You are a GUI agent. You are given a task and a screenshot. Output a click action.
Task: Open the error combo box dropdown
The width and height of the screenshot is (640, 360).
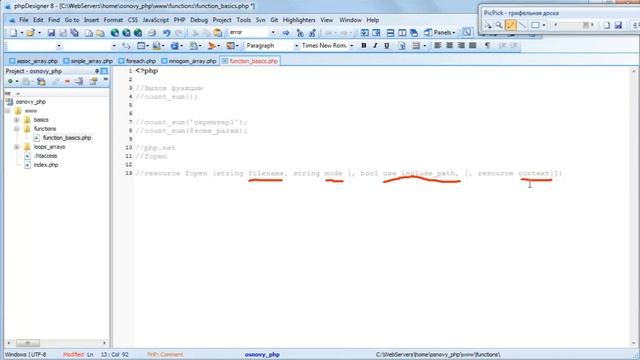coord(273,33)
